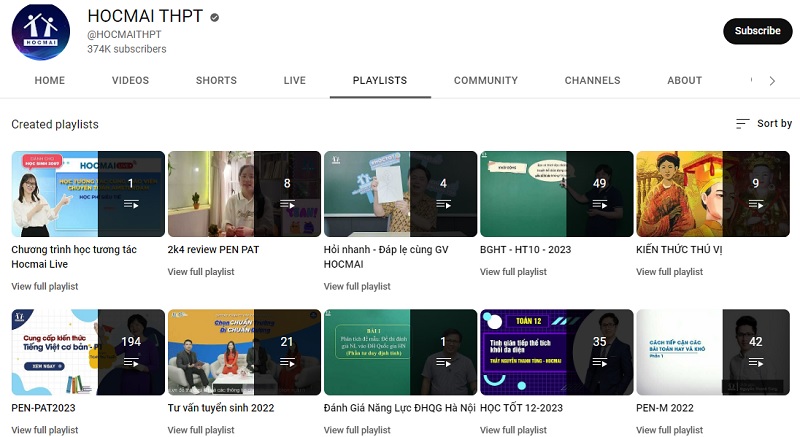This screenshot has width=800, height=437.
Task: Click playlist queue icon on PEN-M 2022 thumbnail
Action: tap(755, 362)
